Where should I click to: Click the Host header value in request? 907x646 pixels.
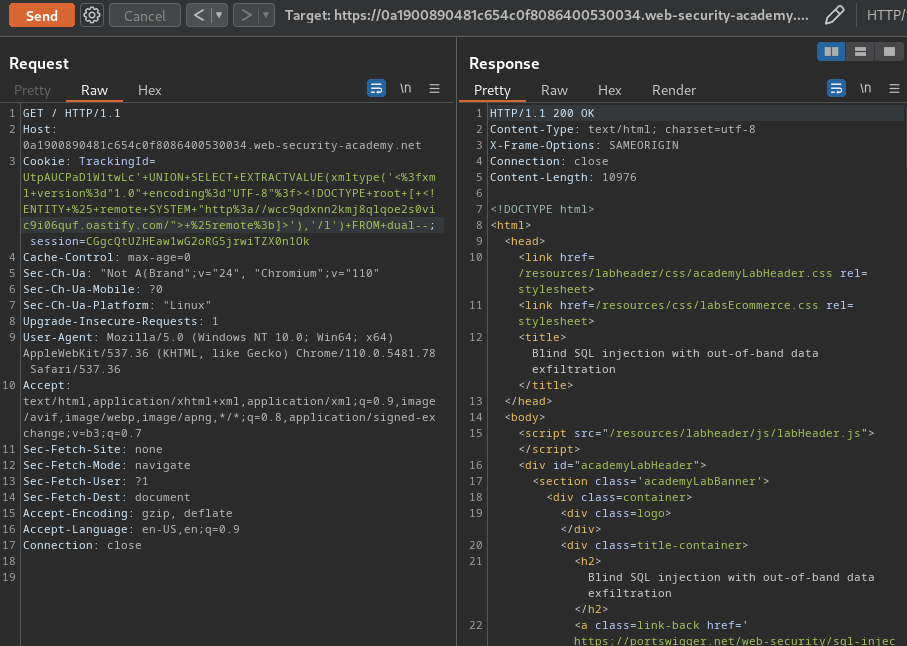tap(222, 145)
